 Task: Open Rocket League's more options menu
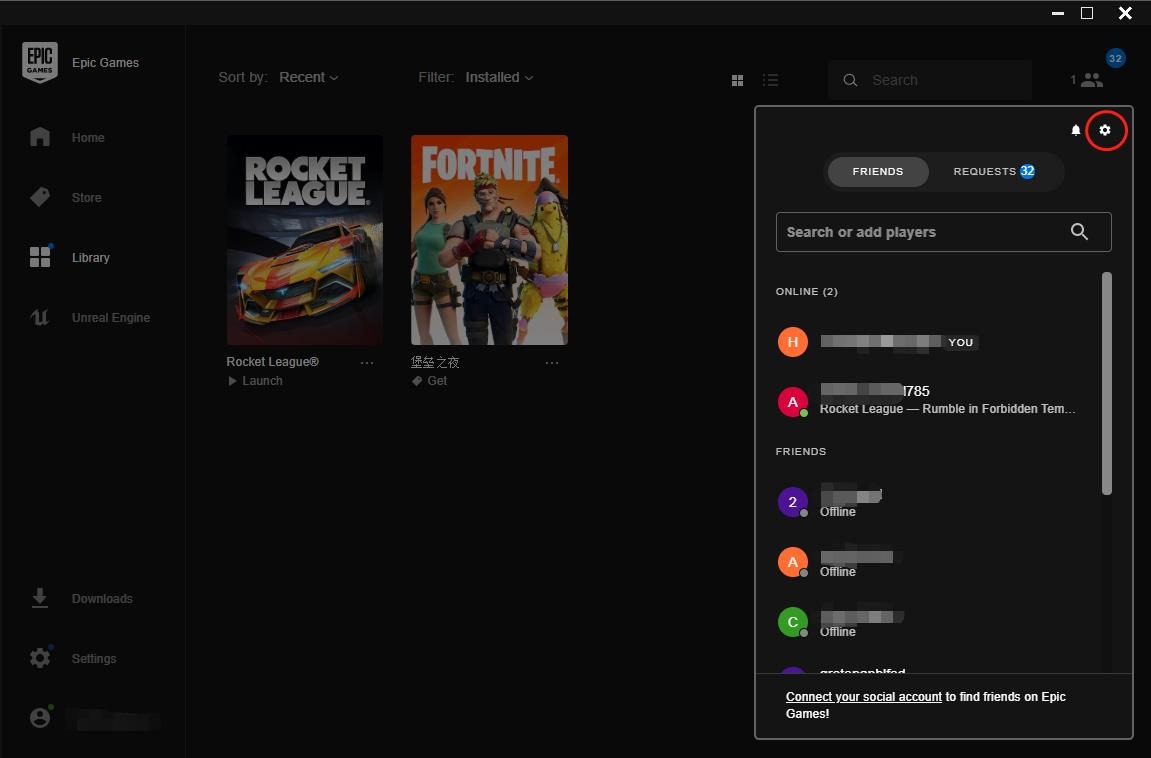[x=367, y=362]
